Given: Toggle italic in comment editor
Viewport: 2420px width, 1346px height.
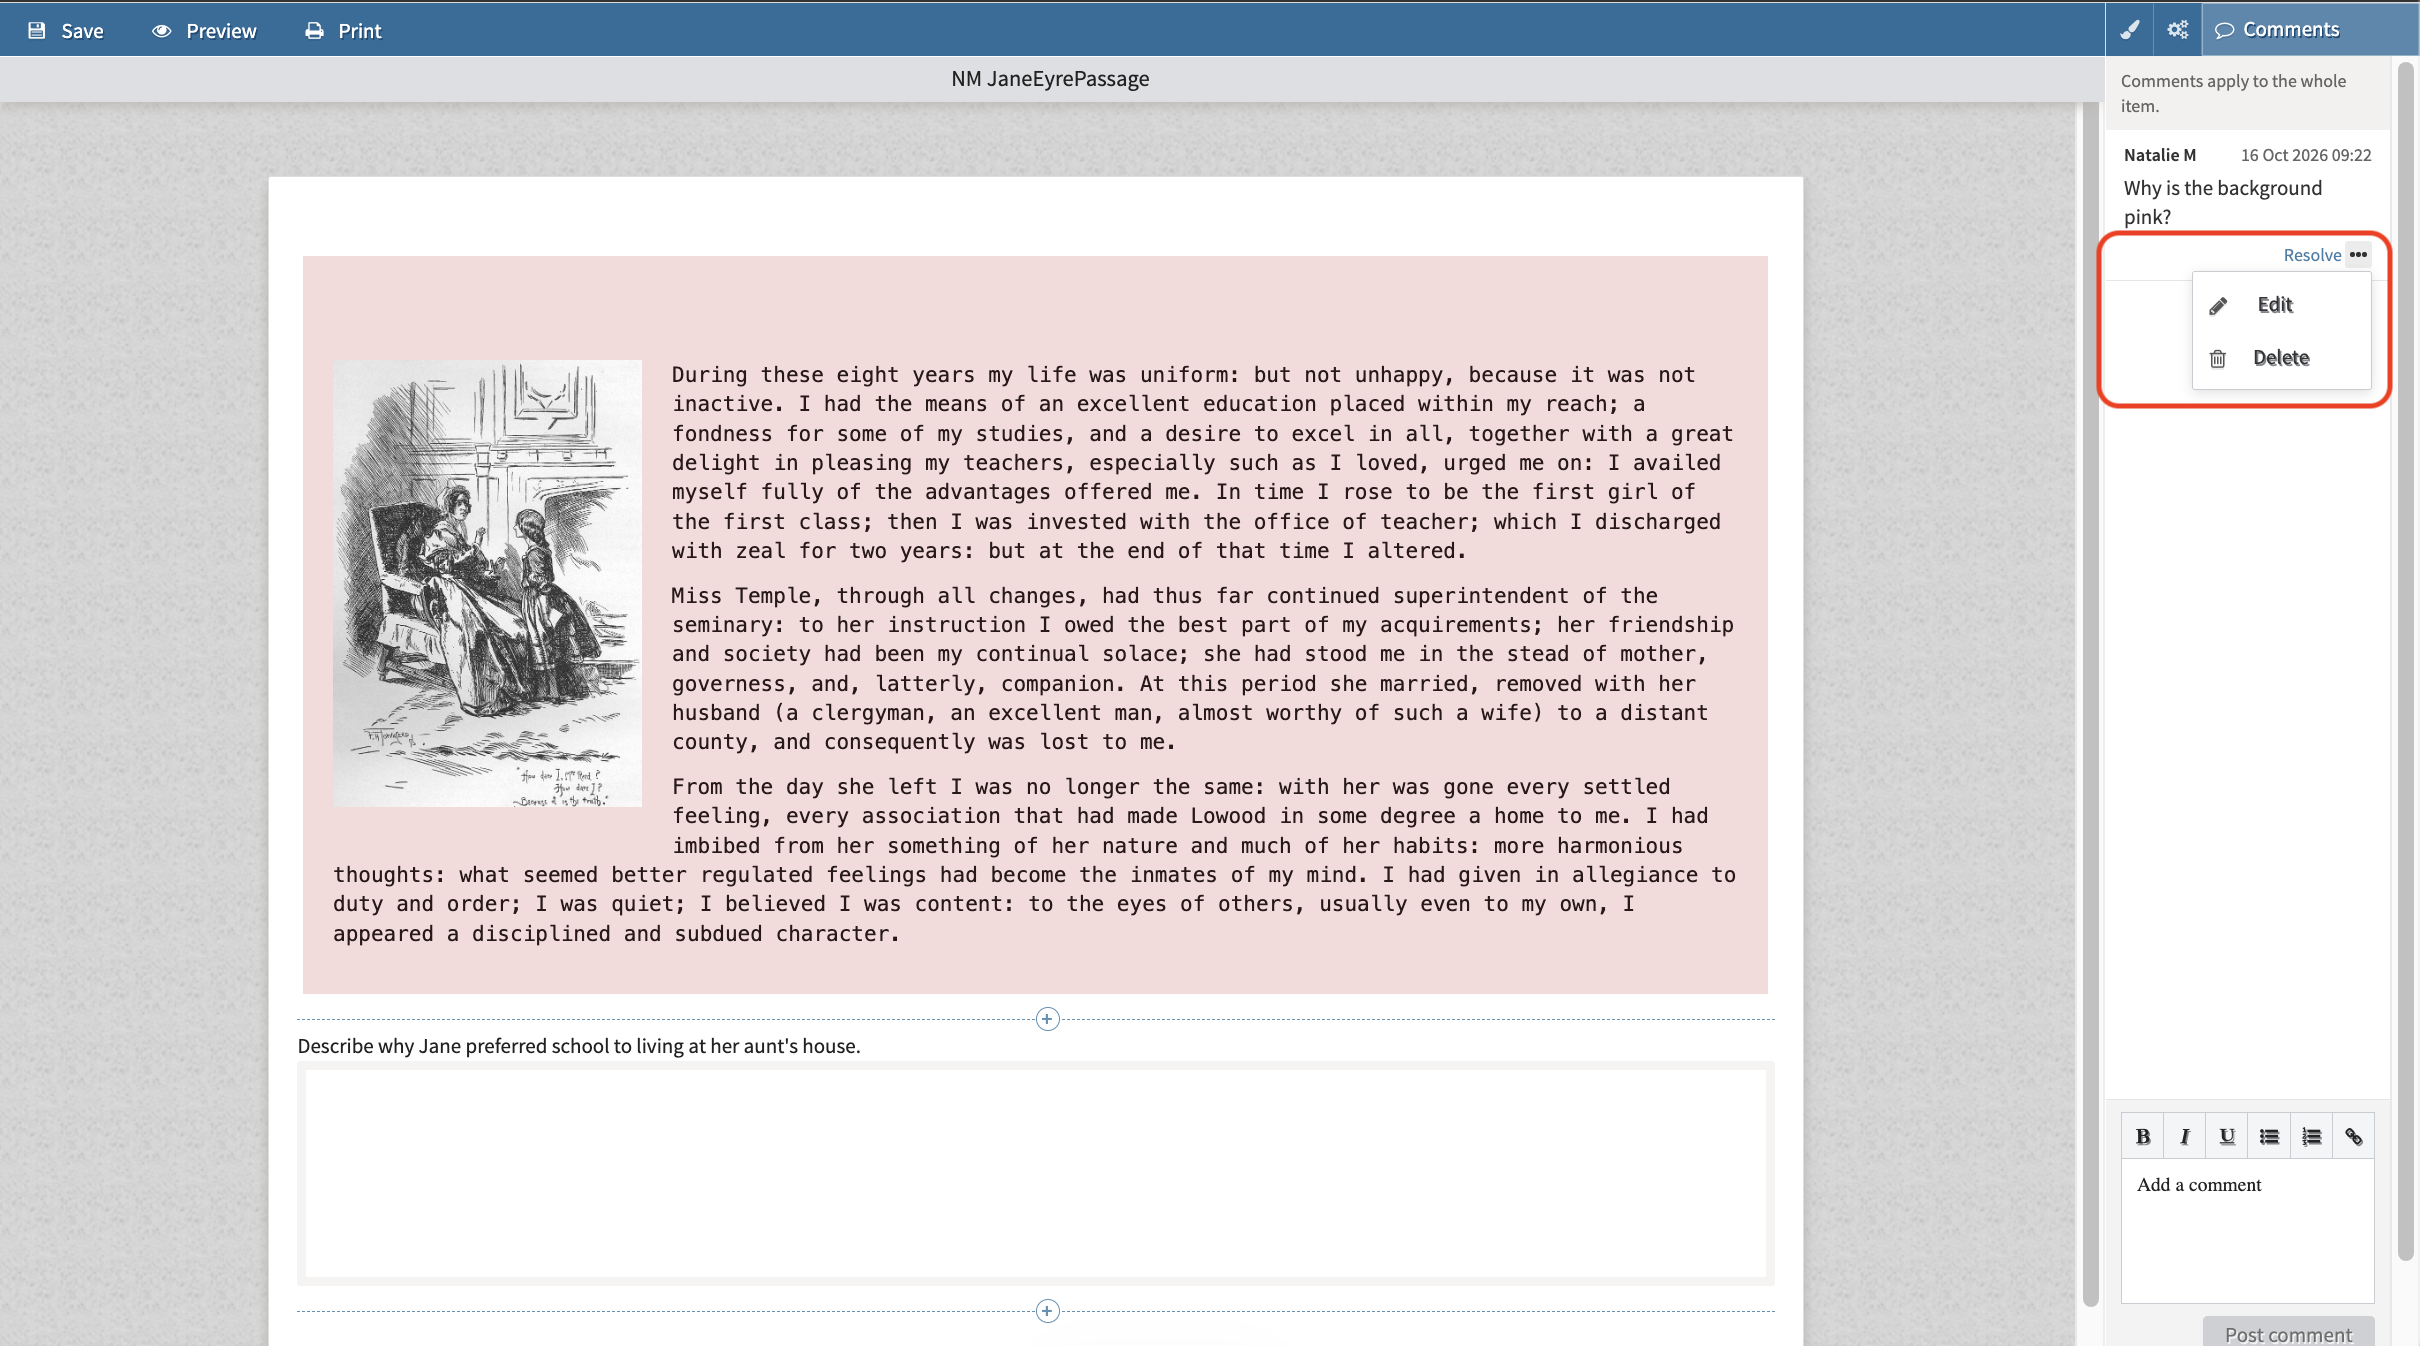Looking at the screenshot, I should (2185, 1136).
